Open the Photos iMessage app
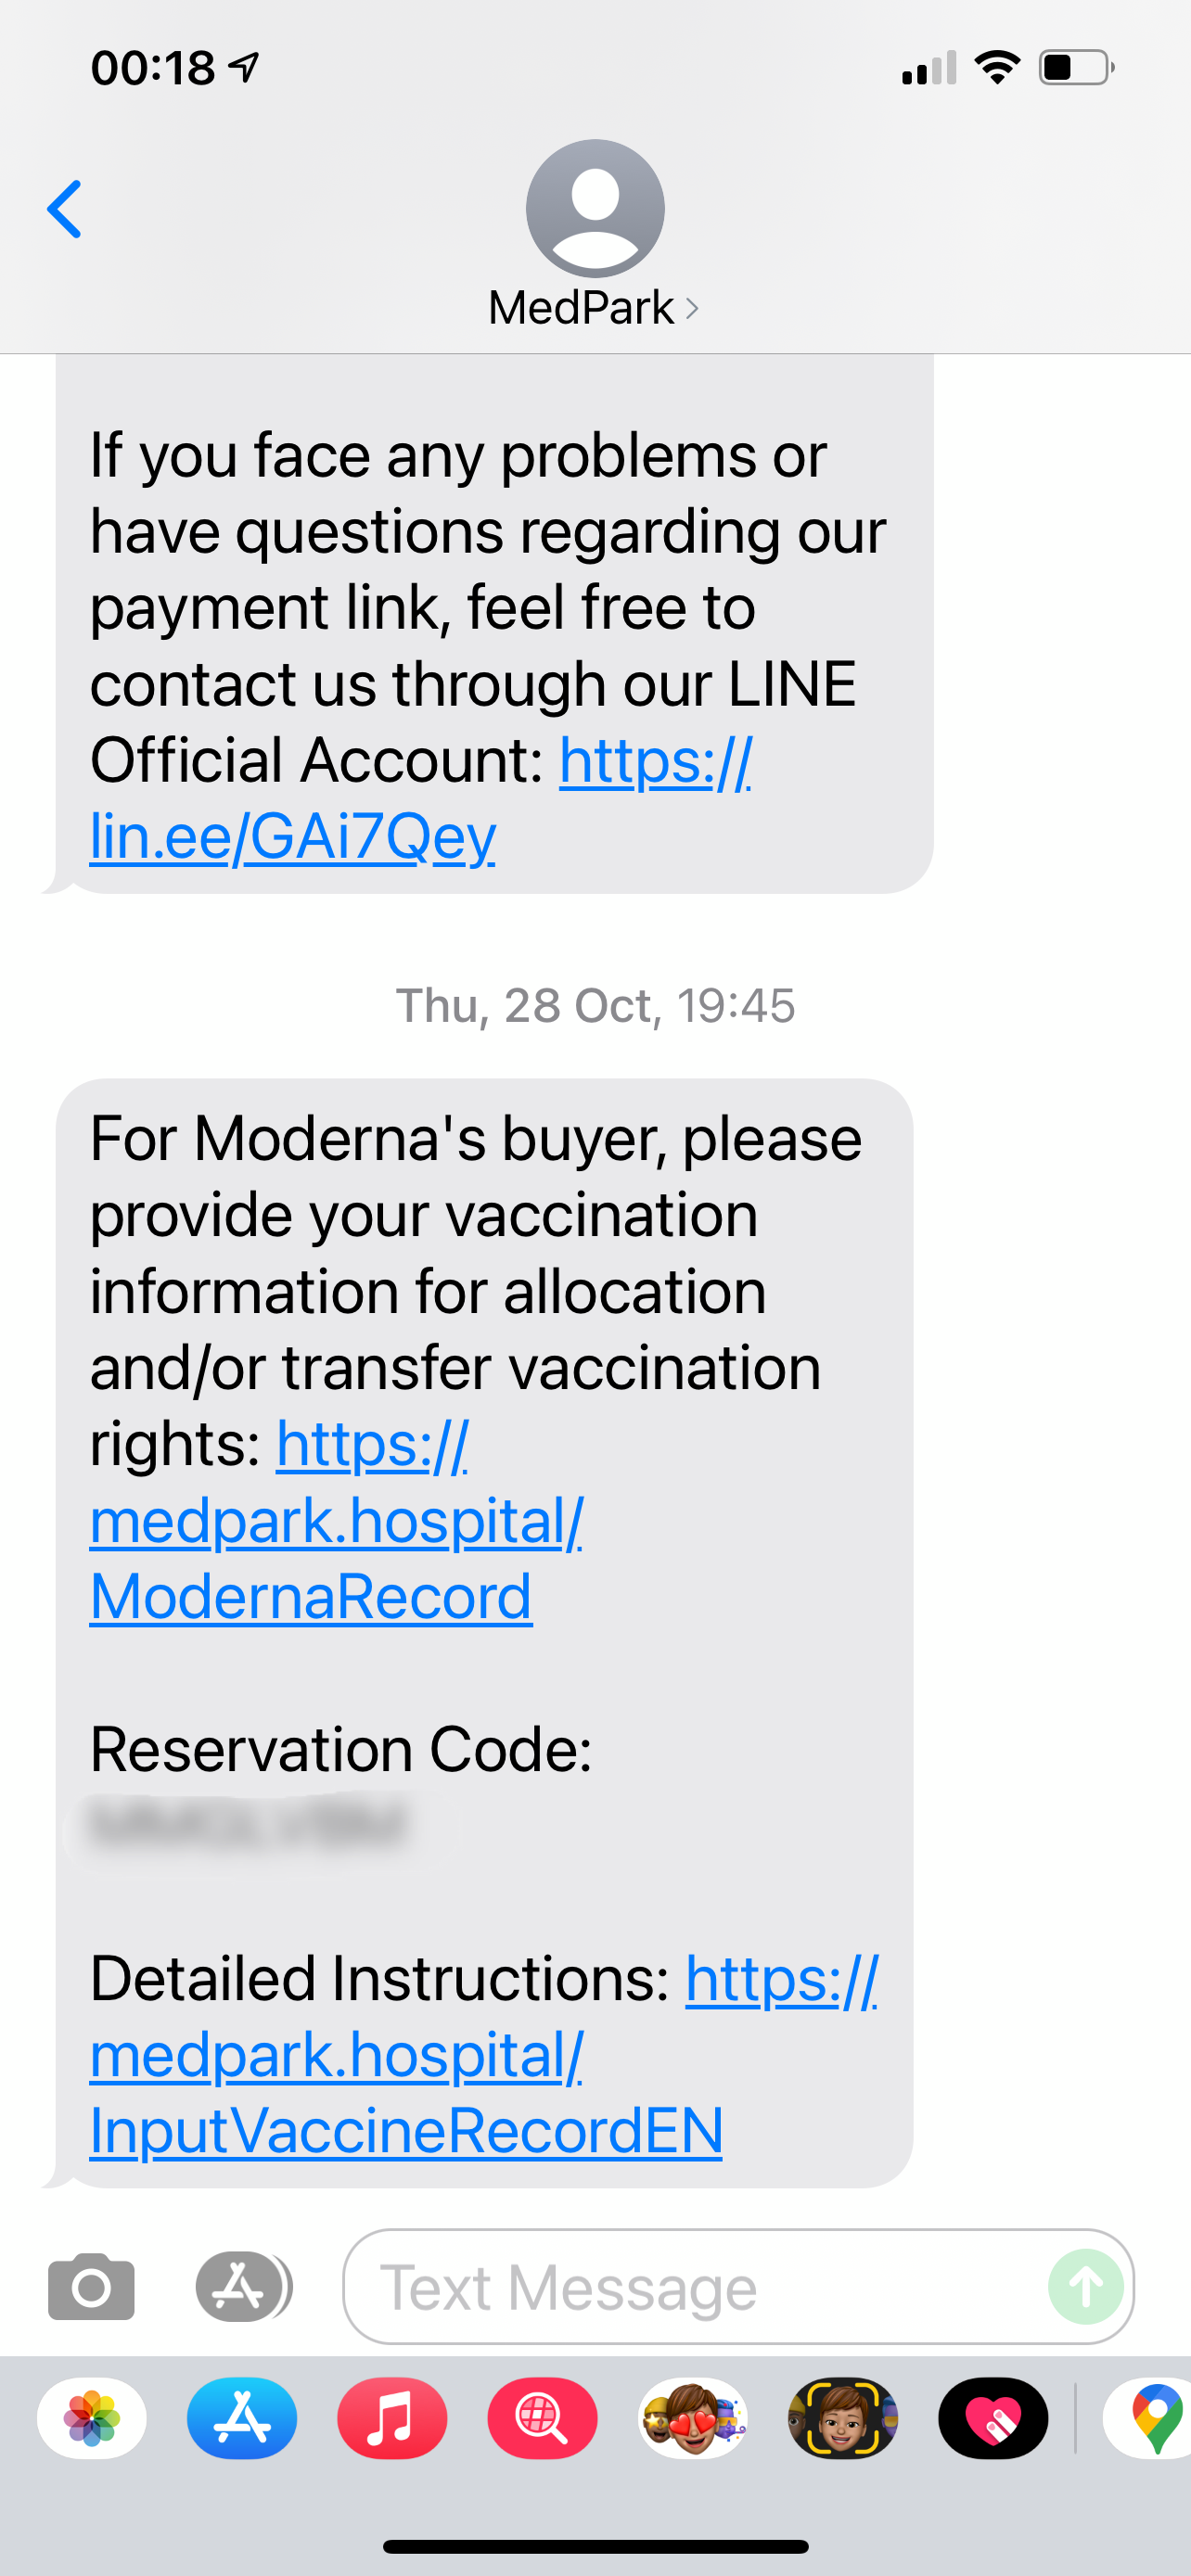The width and height of the screenshot is (1191, 2576). (92, 2418)
